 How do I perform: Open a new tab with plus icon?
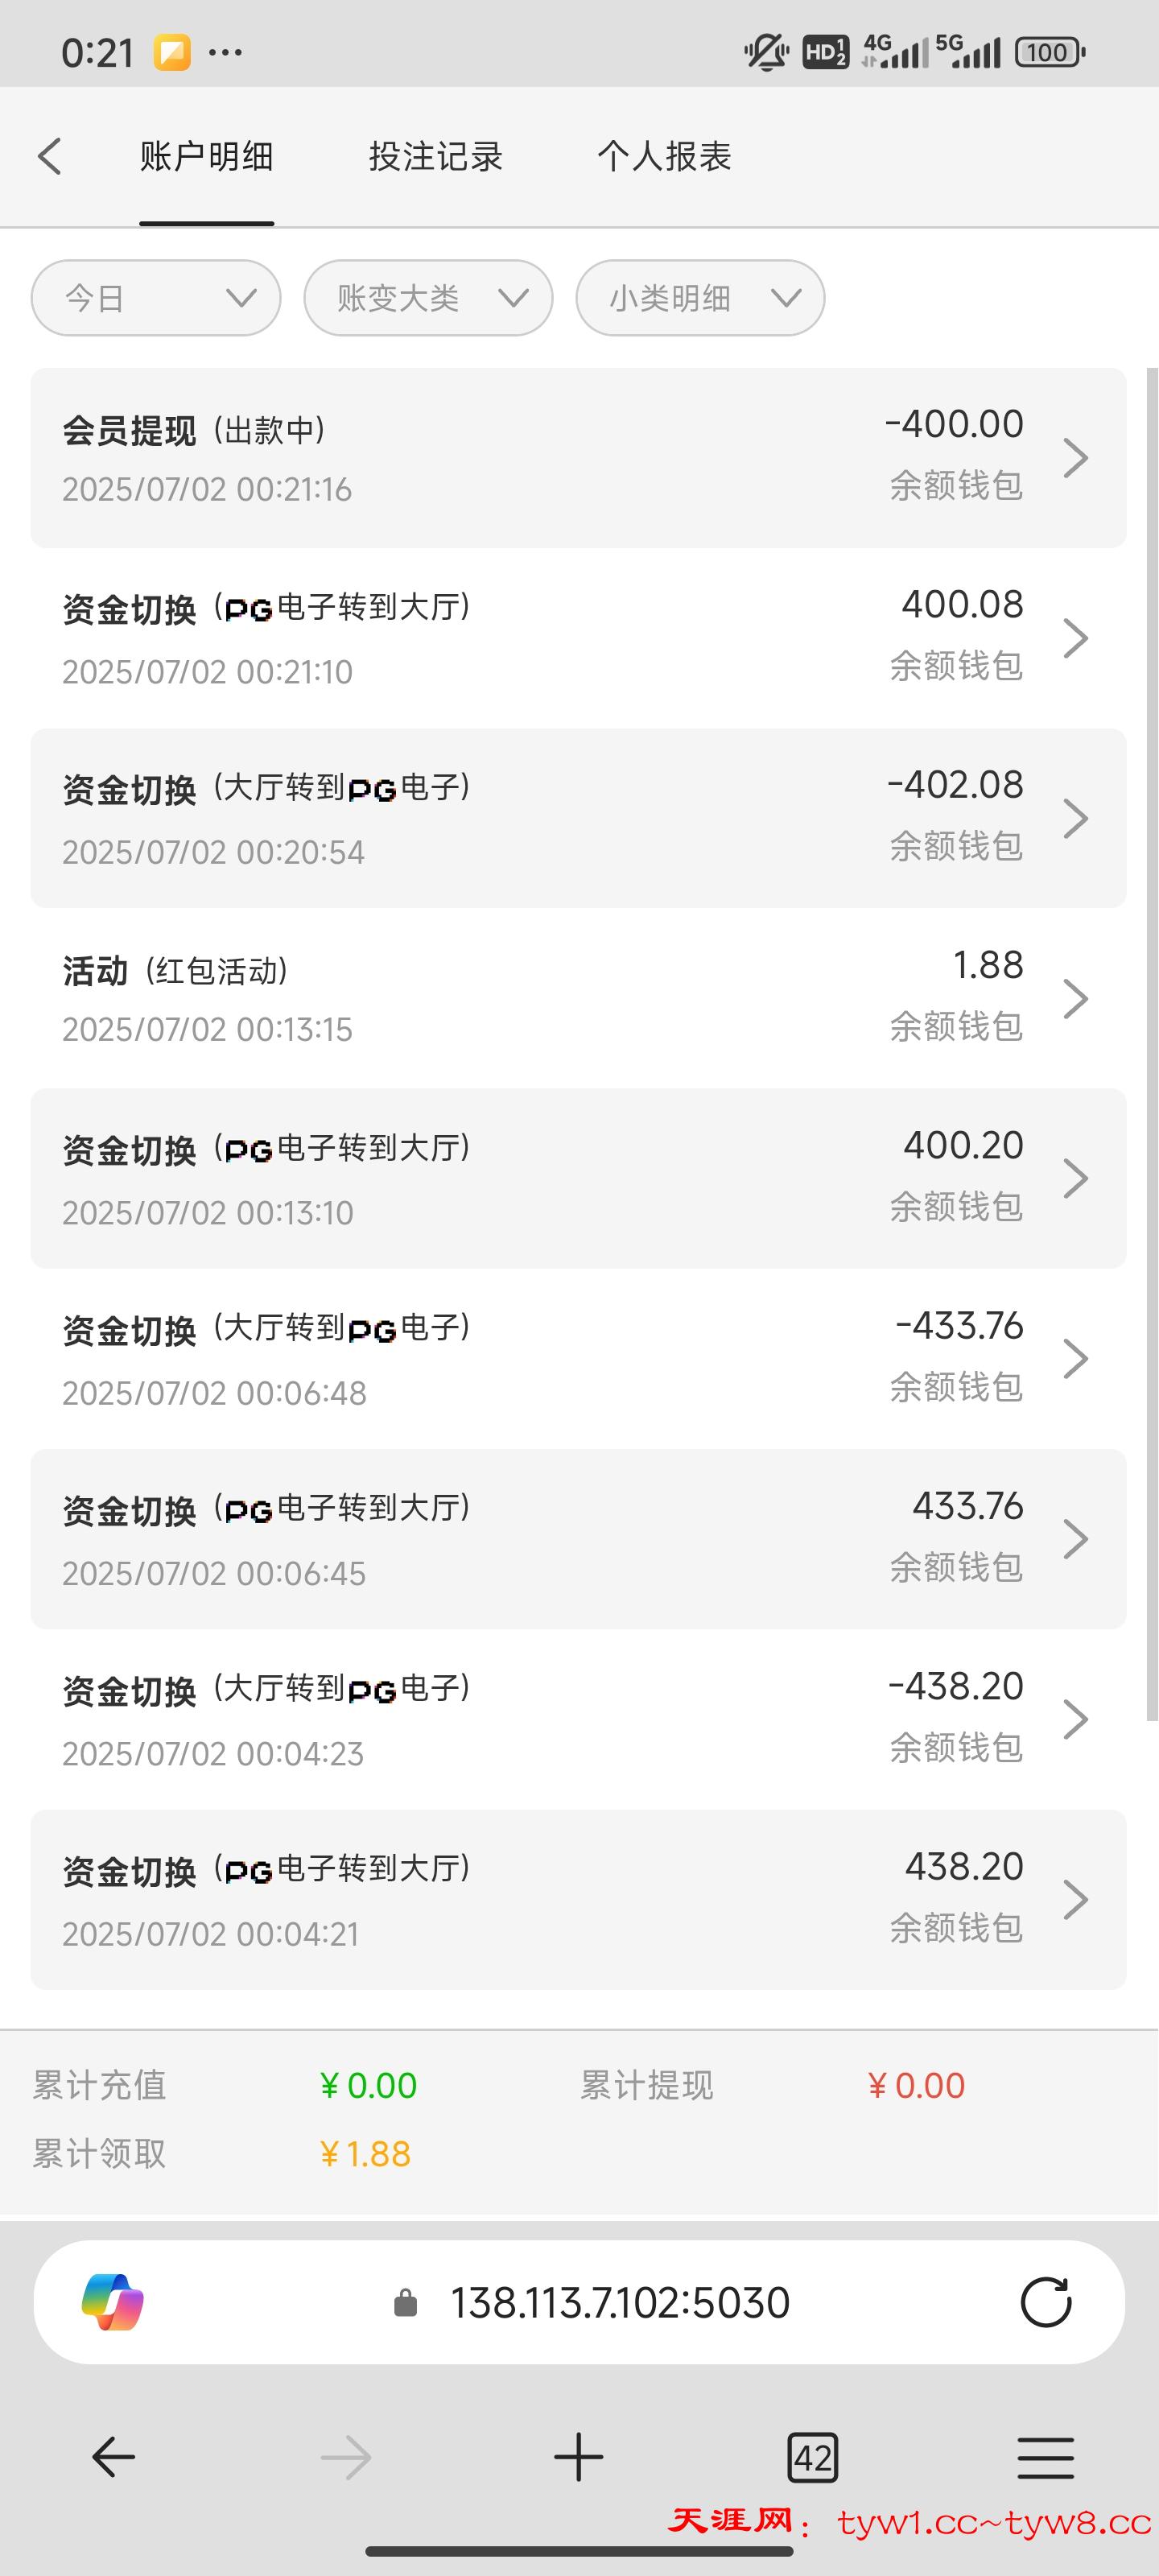coord(579,2457)
